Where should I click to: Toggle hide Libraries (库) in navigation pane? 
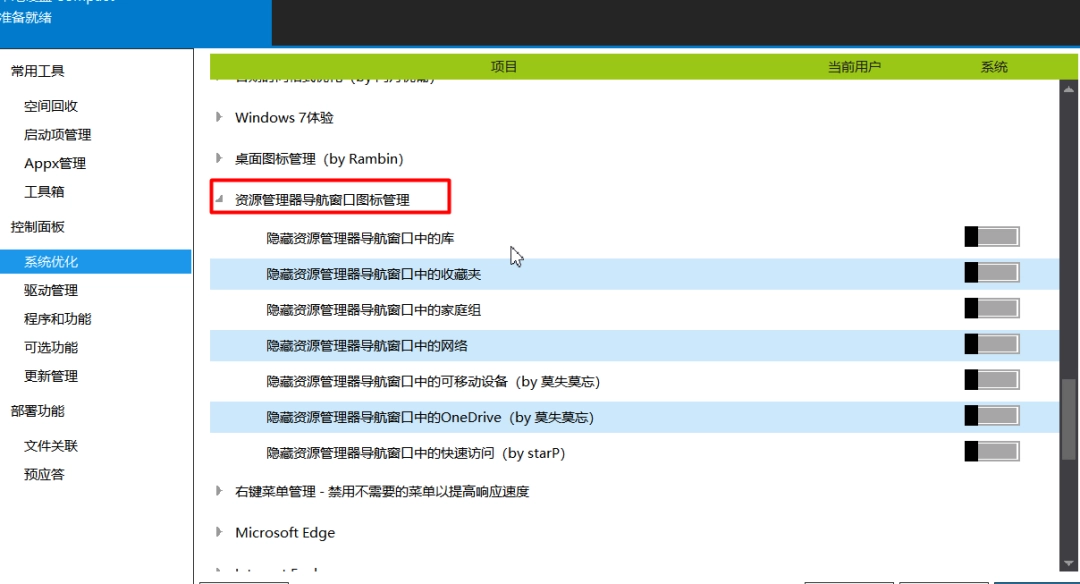992,237
